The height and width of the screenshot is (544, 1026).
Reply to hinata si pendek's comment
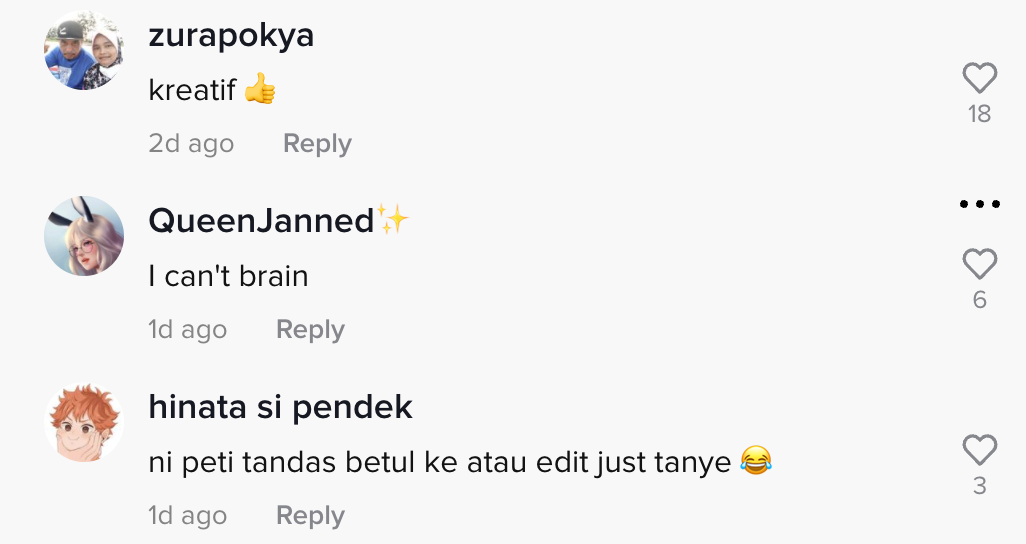310,515
